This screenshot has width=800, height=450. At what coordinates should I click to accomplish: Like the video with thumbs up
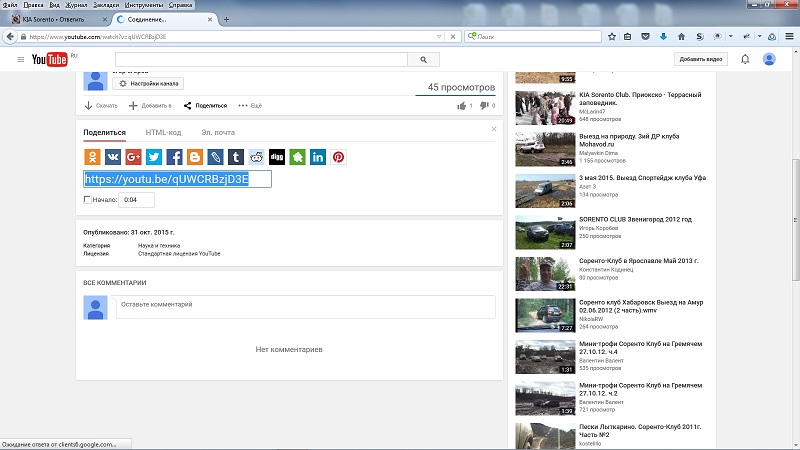tap(461, 105)
